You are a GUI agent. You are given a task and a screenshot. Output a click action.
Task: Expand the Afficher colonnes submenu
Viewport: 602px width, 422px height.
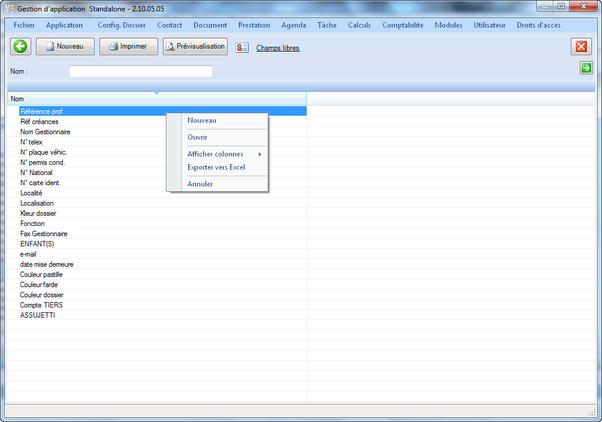coord(218,154)
